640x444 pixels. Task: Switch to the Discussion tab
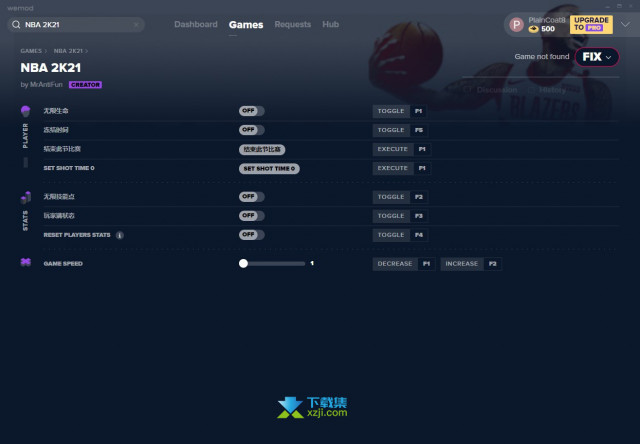[x=491, y=90]
